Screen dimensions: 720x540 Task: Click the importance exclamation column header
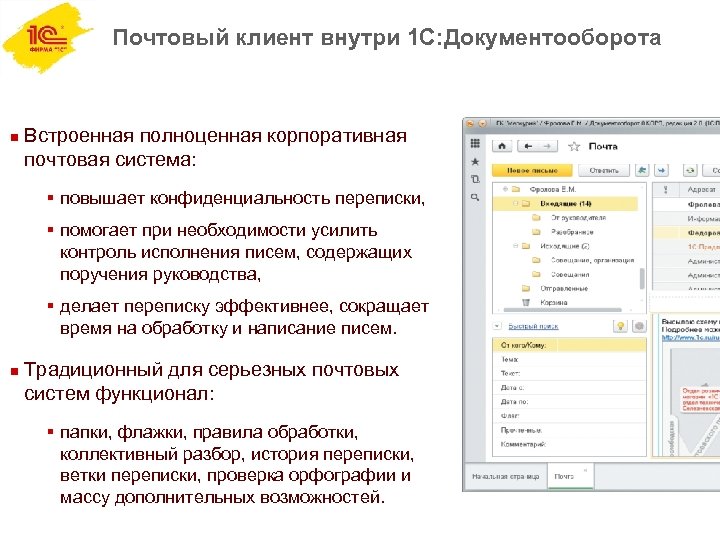665,190
